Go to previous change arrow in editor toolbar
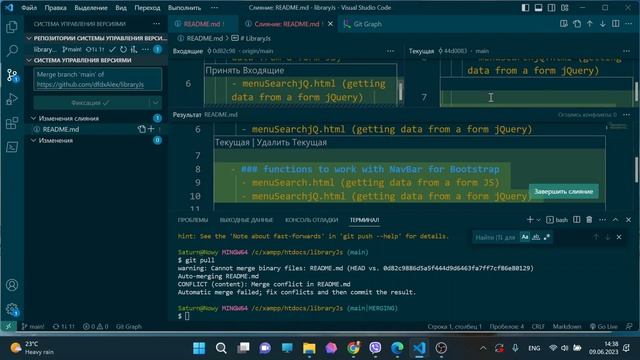 pos(590,24)
